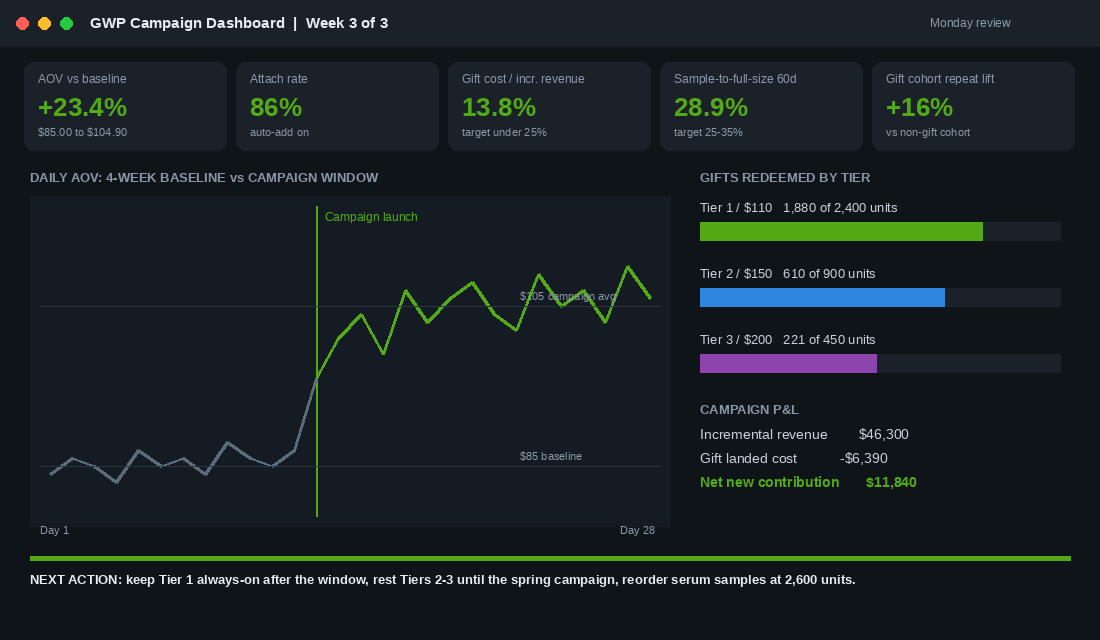
Task: Select the 28.9% conversion value
Action: 711,107
